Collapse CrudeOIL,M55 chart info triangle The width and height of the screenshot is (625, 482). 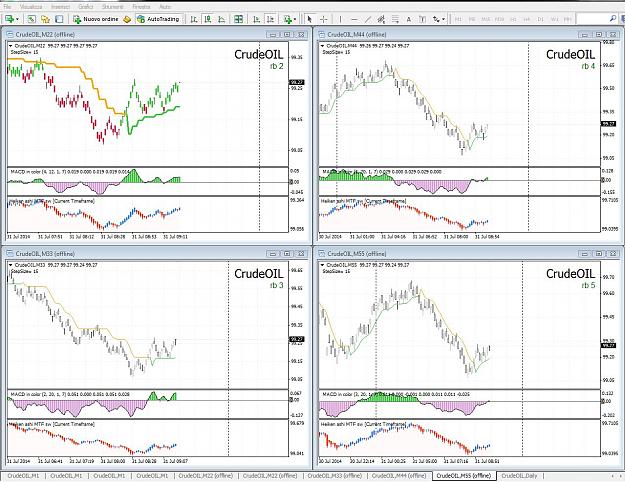click(322, 265)
